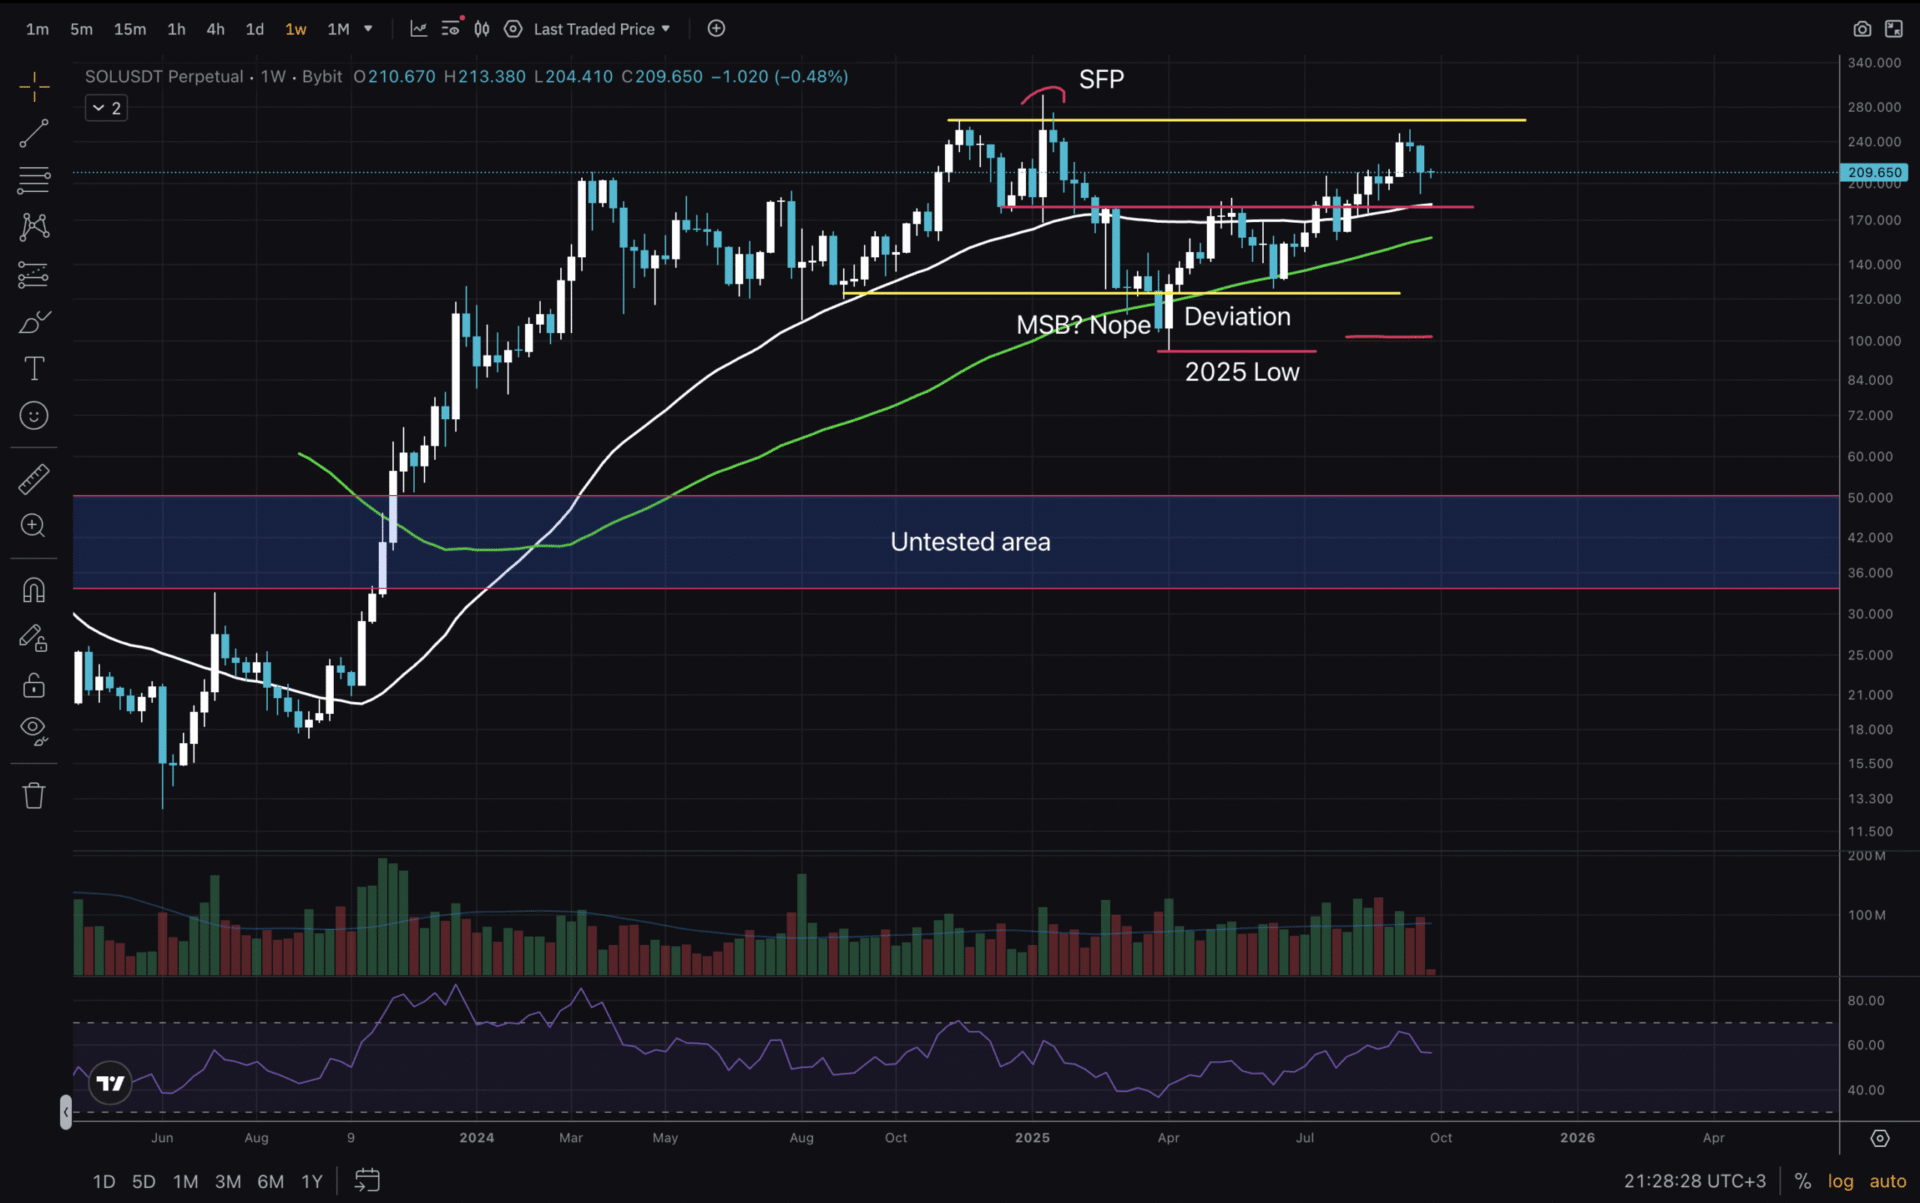Switch to the 4h timeframe
The height and width of the screenshot is (1203, 1920).
point(215,29)
